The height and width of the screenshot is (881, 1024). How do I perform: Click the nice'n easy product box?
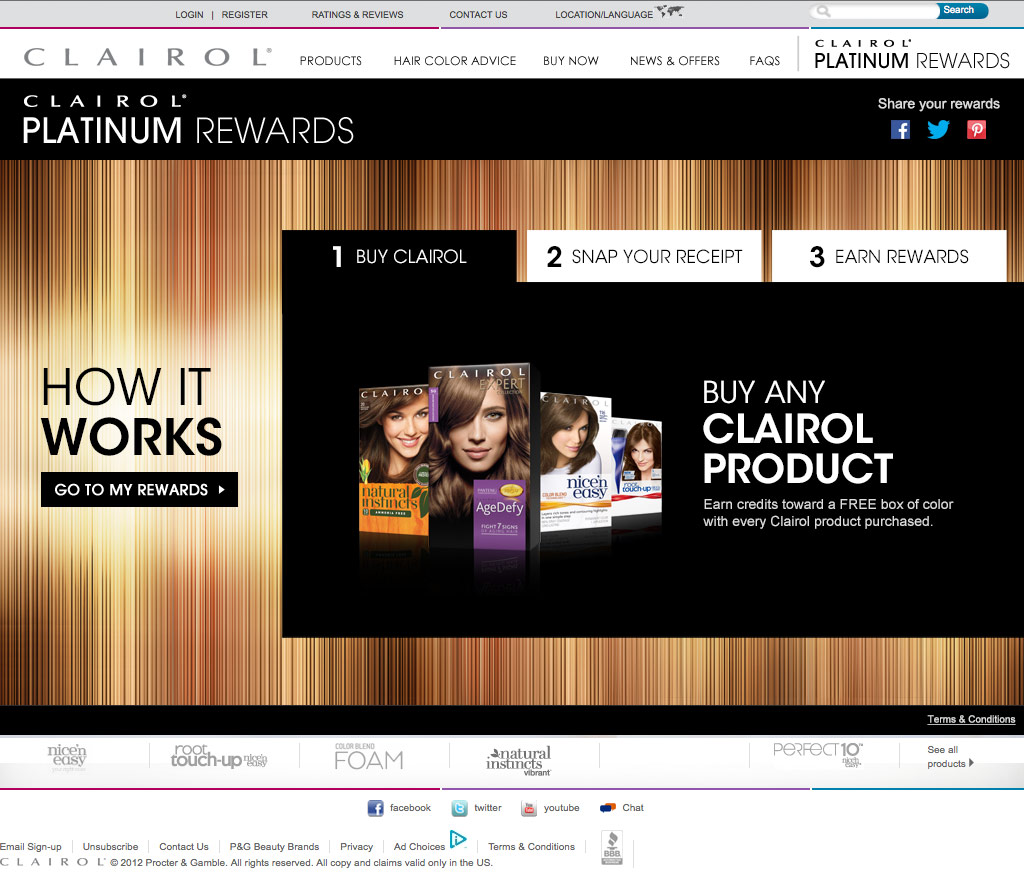(x=575, y=460)
